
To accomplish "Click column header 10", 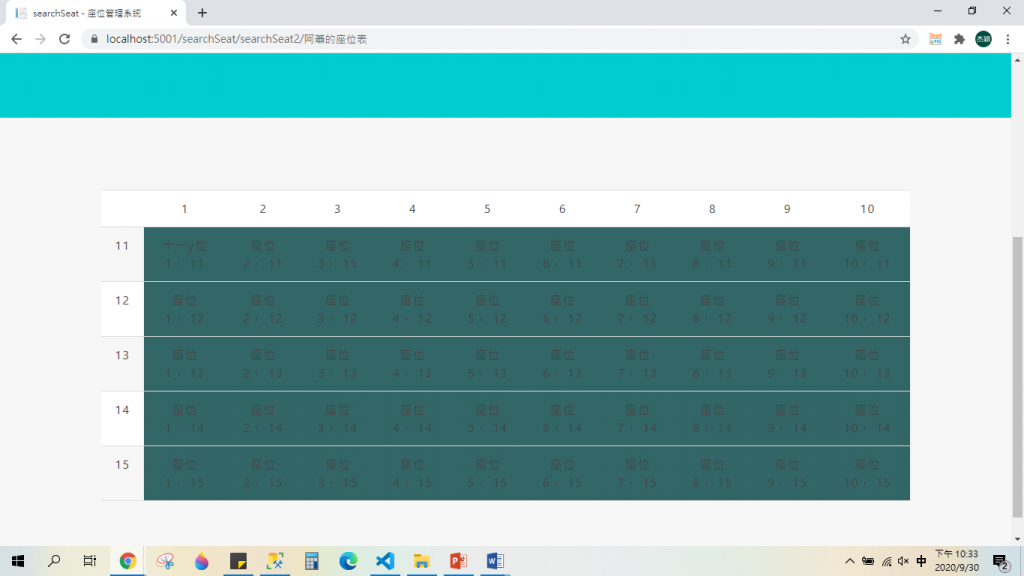I will click(x=867, y=209).
